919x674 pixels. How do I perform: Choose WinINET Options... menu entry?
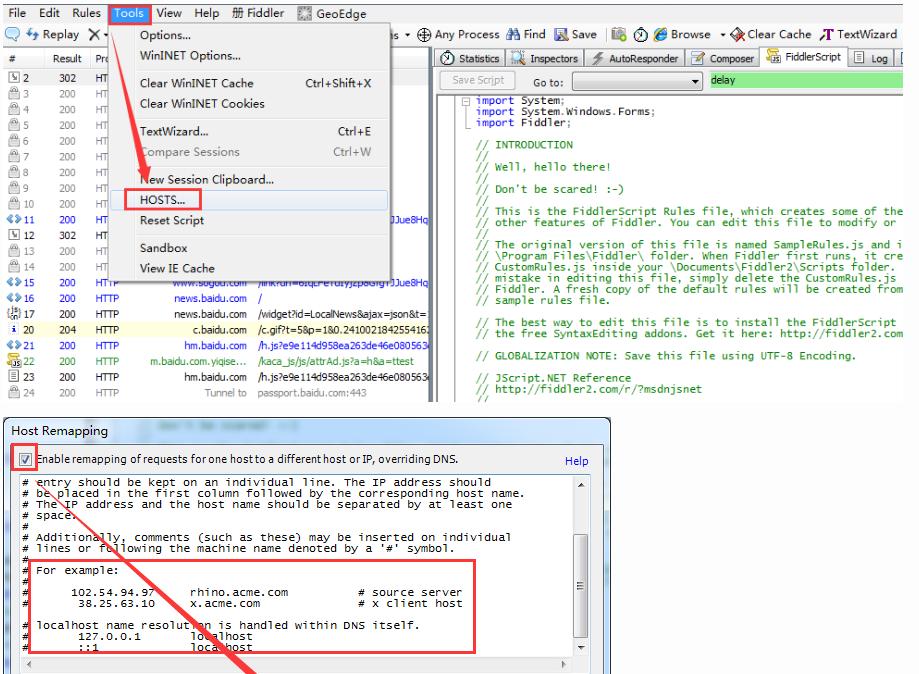[249, 56]
